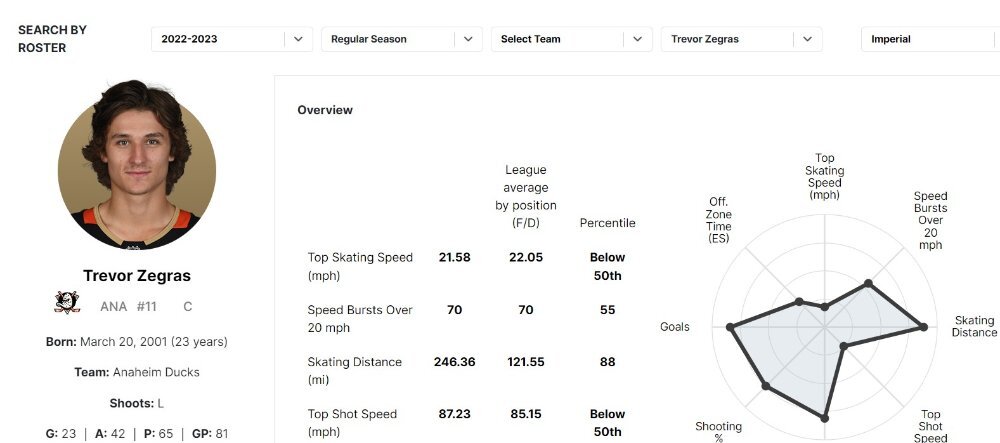
Task: Click the Goals data point on radar chart
Action: tap(730, 327)
